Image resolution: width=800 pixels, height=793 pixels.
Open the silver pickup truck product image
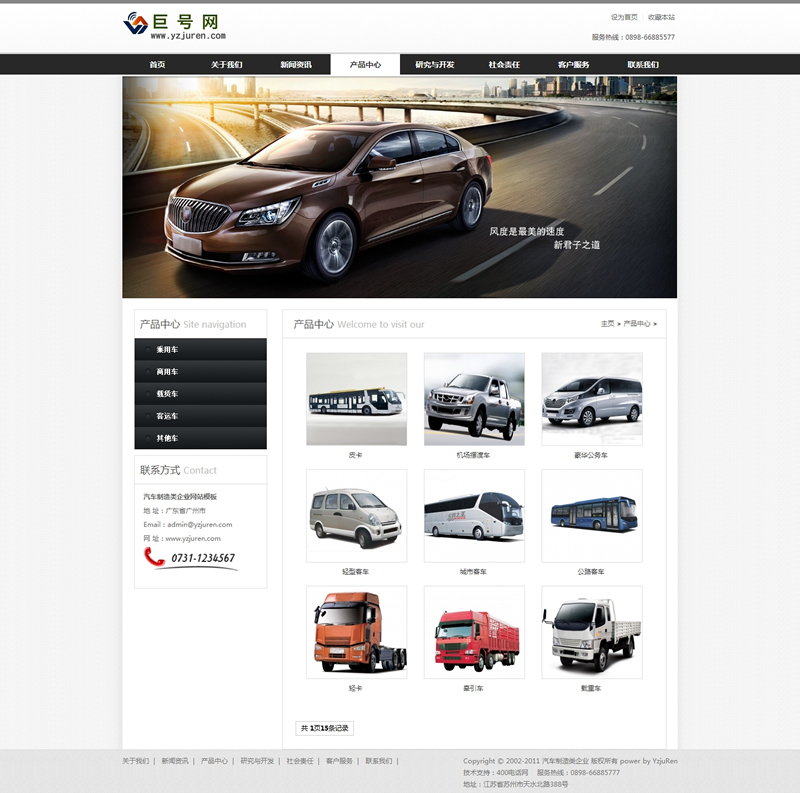(474, 399)
